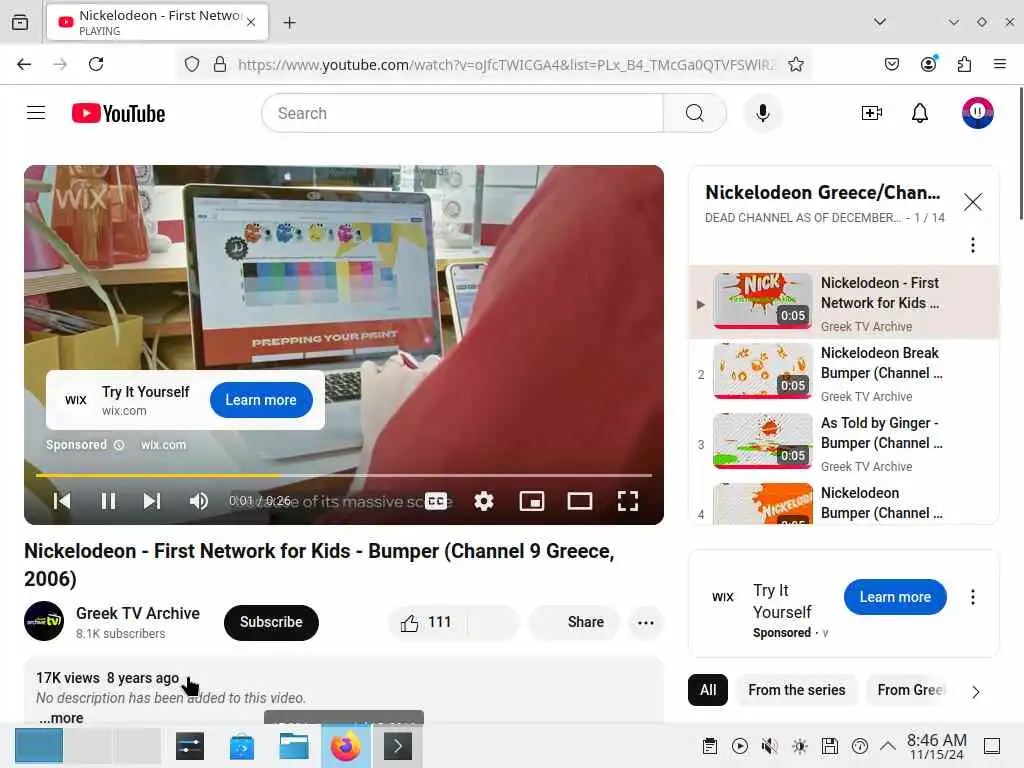This screenshot has height=768, width=1024.
Task: Play As Told by Ginger Bumper playlist item
Action: click(x=844, y=443)
